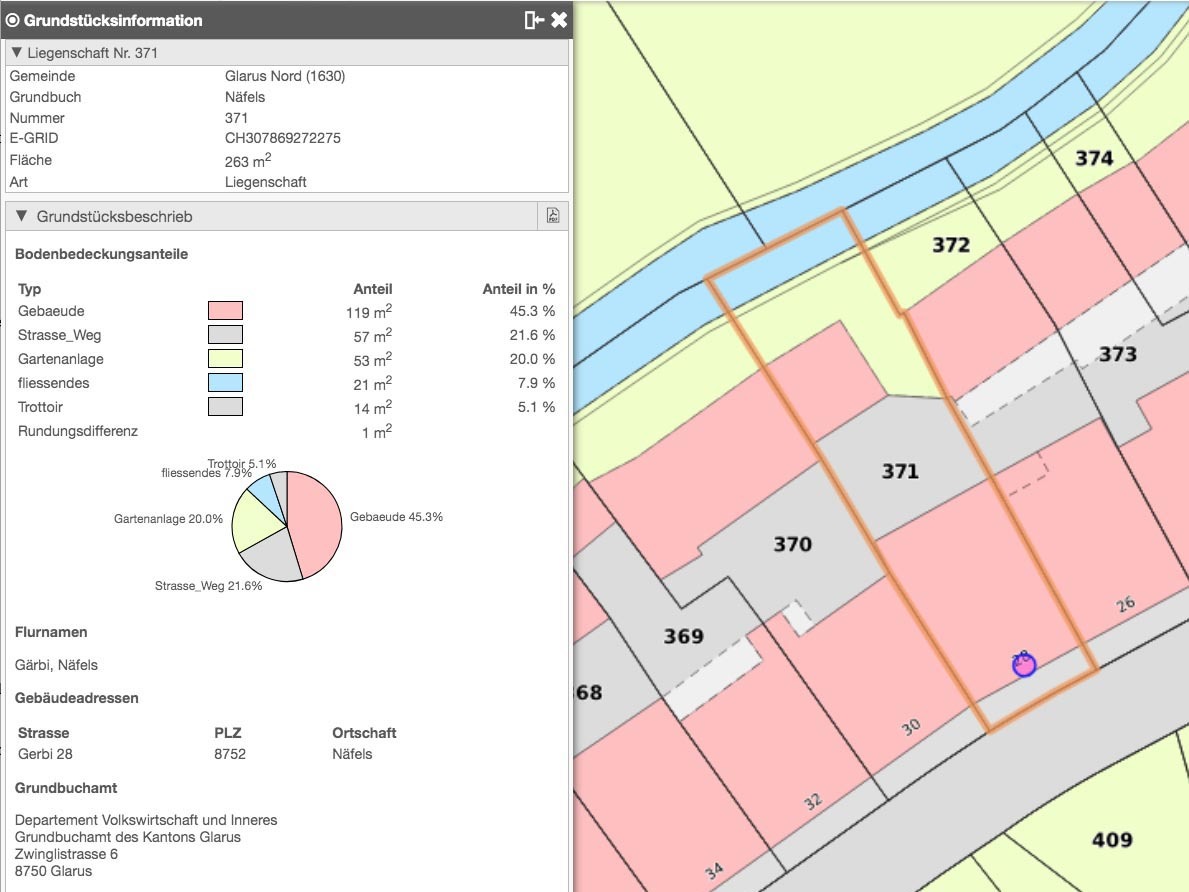This screenshot has width=1189, height=892.
Task: Collapse the Liegenschaft Nr. 371 section
Action: click(17, 53)
